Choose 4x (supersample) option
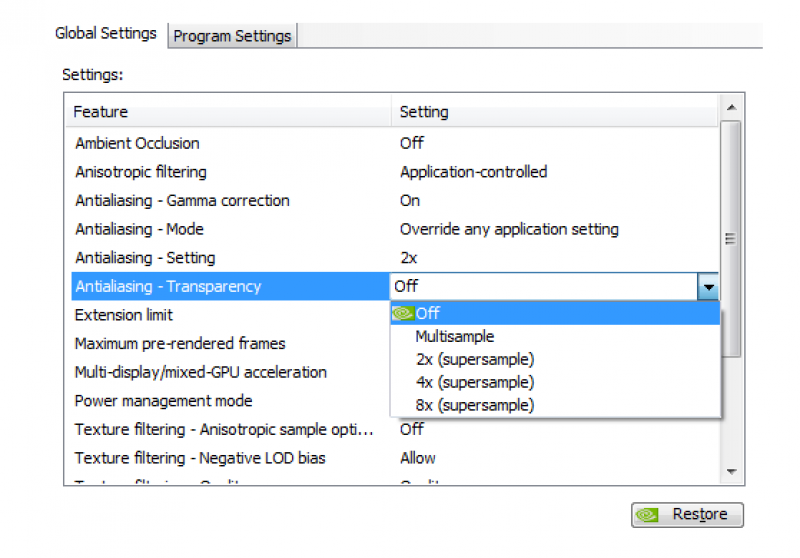The width and height of the screenshot is (800, 558). click(x=474, y=382)
